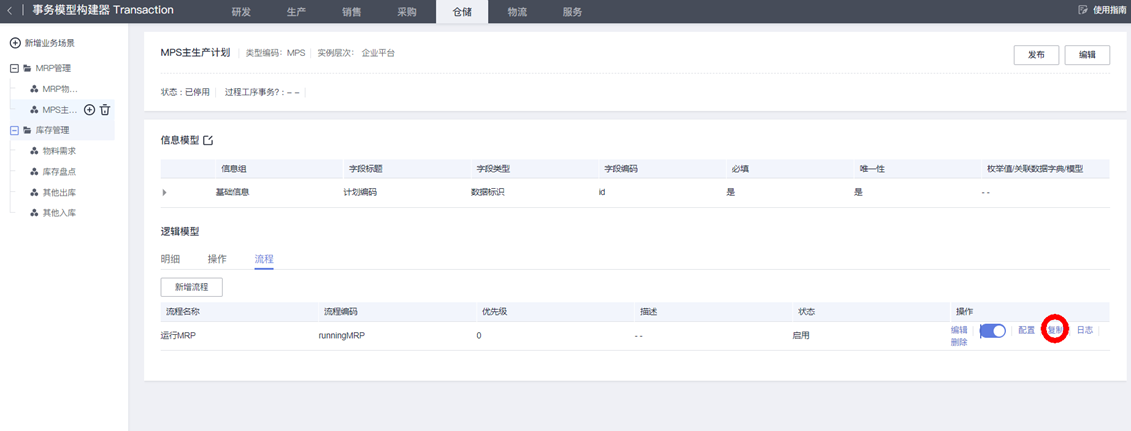Switch to the 采购 tab

[x=407, y=12]
